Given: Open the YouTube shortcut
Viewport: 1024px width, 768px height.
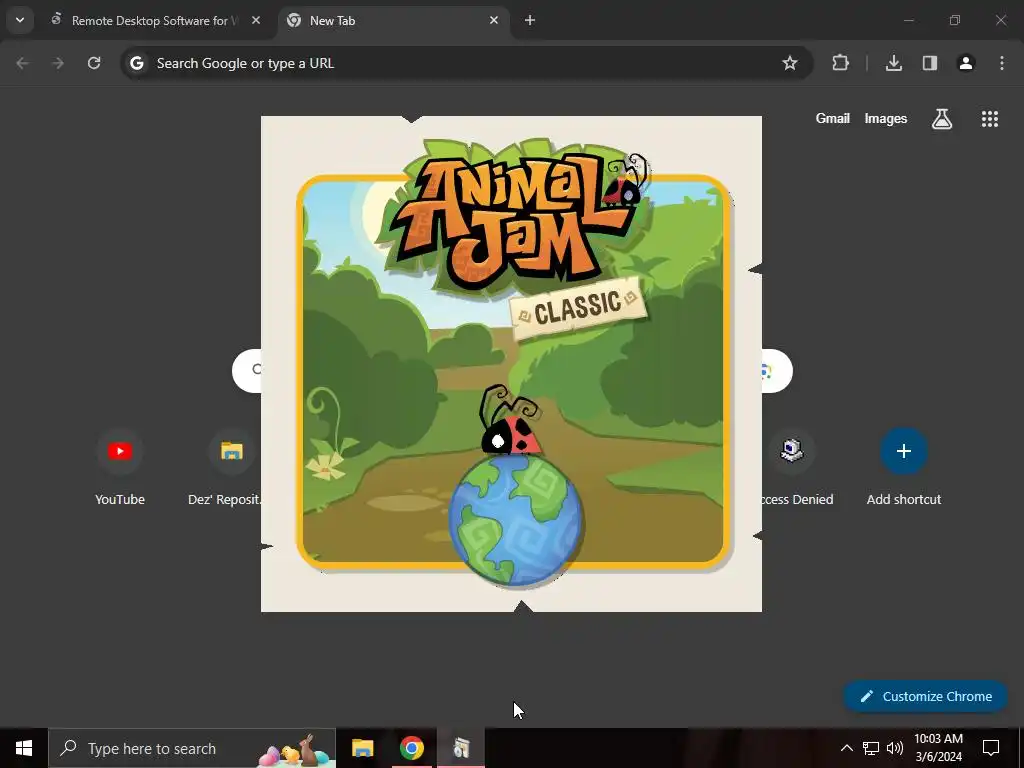Looking at the screenshot, I should [x=120, y=468].
